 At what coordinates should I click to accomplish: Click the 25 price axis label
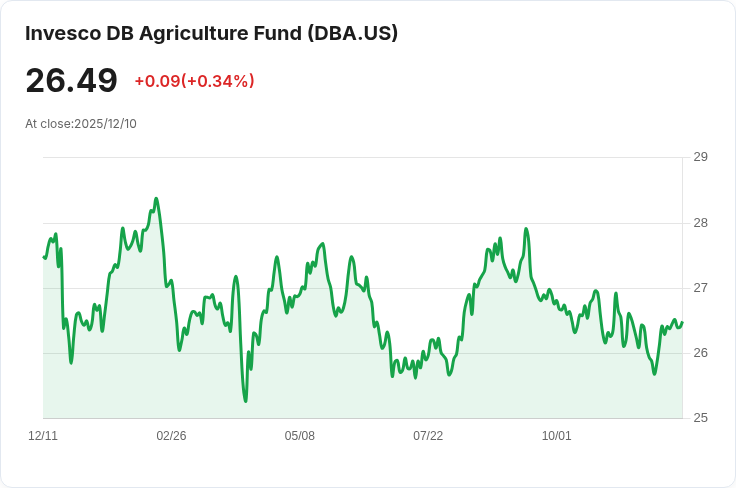pos(700,418)
